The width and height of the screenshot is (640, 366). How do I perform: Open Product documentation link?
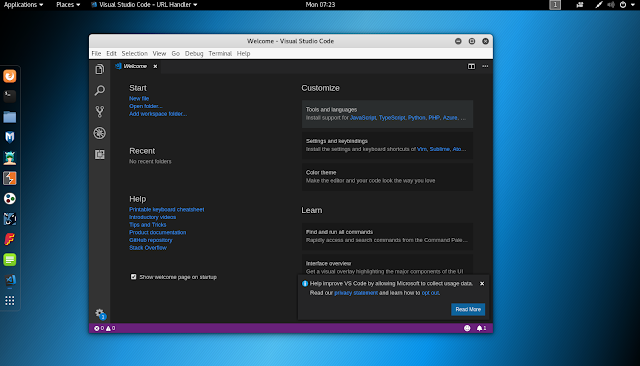click(x=158, y=232)
